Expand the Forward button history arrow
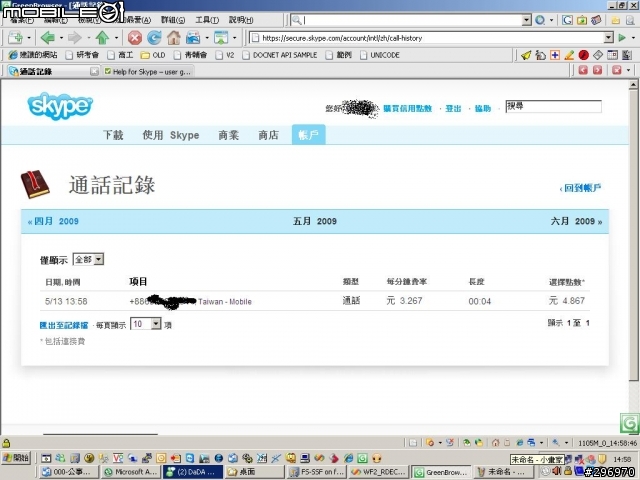The height and width of the screenshot is (480, 640). pyautogui.click(x=88, y=38)
